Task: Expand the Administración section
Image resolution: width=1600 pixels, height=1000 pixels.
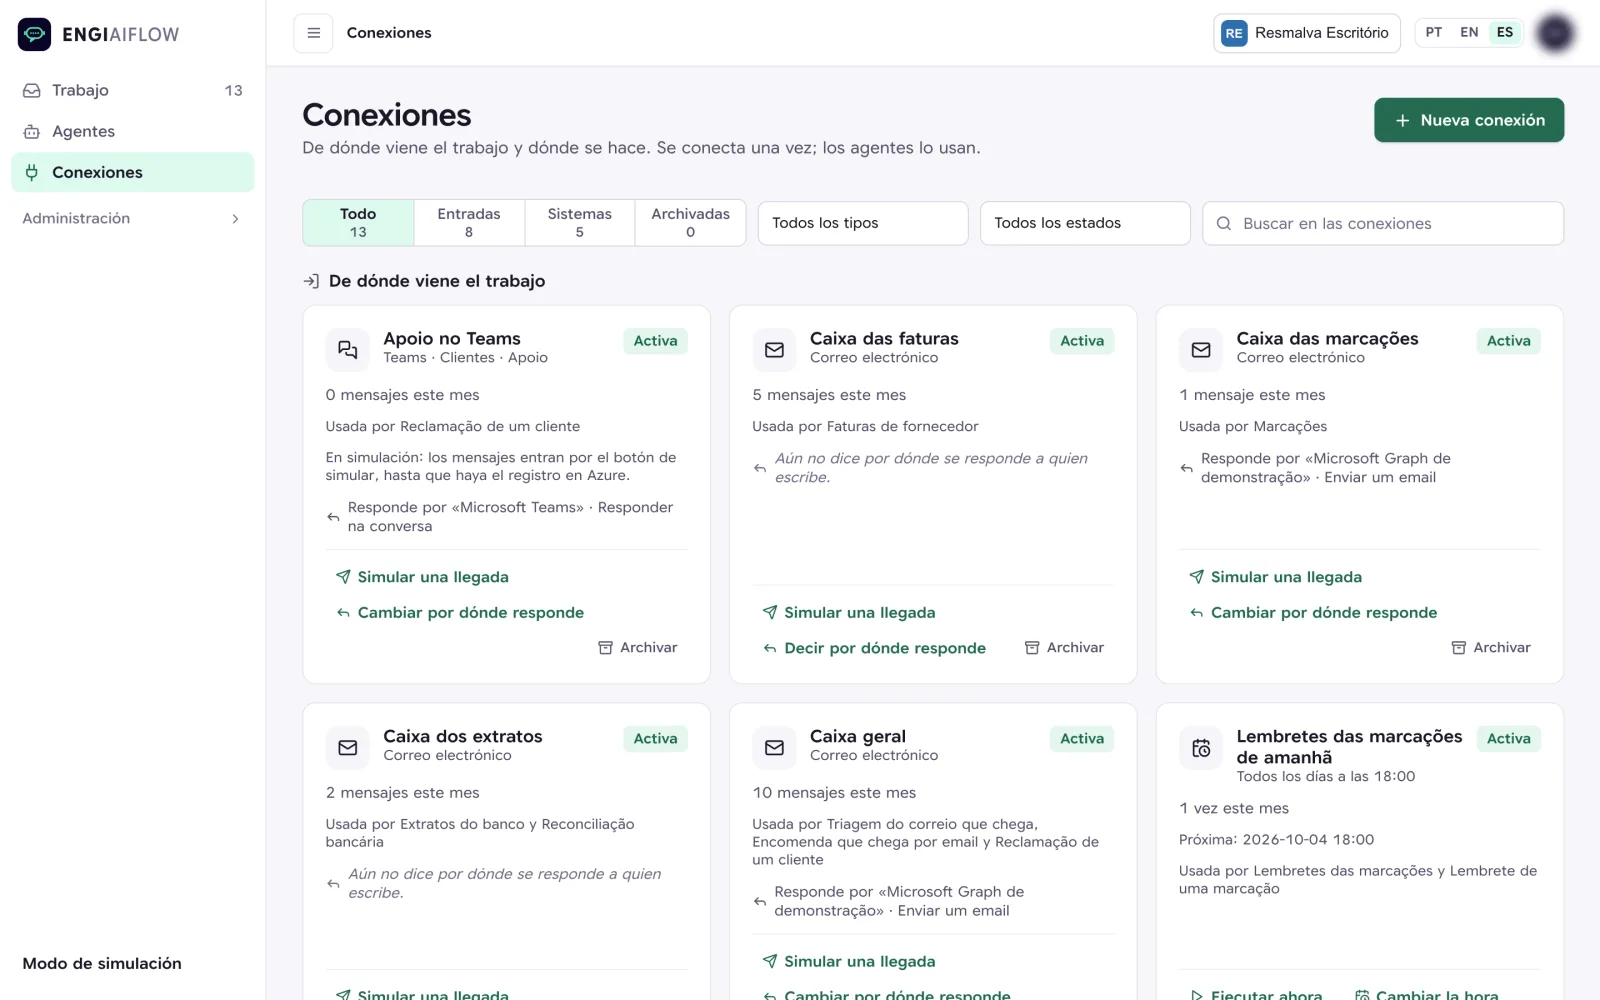Action: 132,218
